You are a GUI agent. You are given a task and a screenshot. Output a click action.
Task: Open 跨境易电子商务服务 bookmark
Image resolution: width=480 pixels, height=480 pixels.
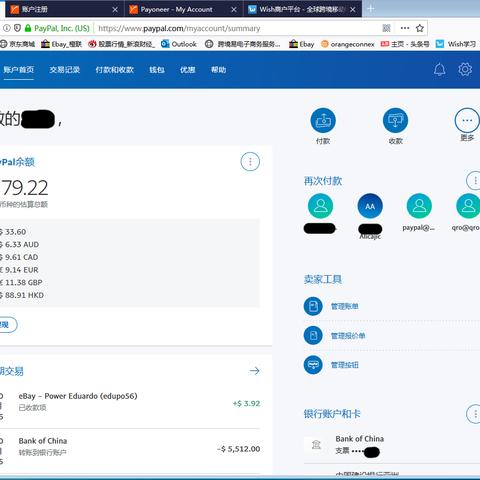[x=242, y=44]
